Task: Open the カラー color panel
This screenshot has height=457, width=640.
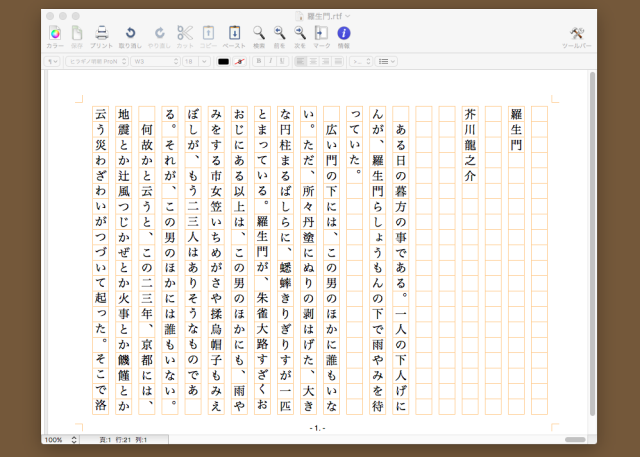Action: coord(55,33)
